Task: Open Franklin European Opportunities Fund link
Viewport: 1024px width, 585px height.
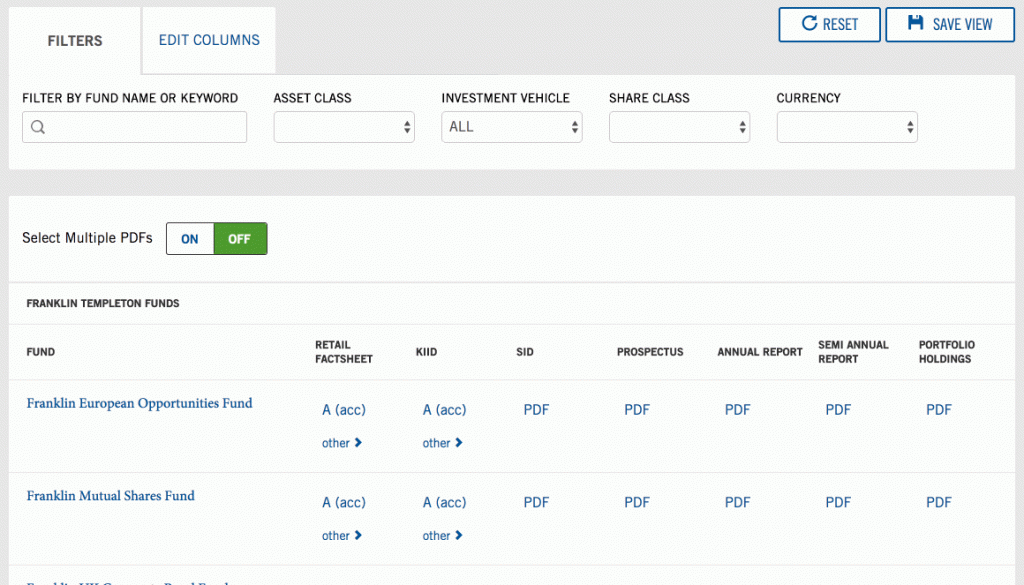Action: (x=139, y=403)
